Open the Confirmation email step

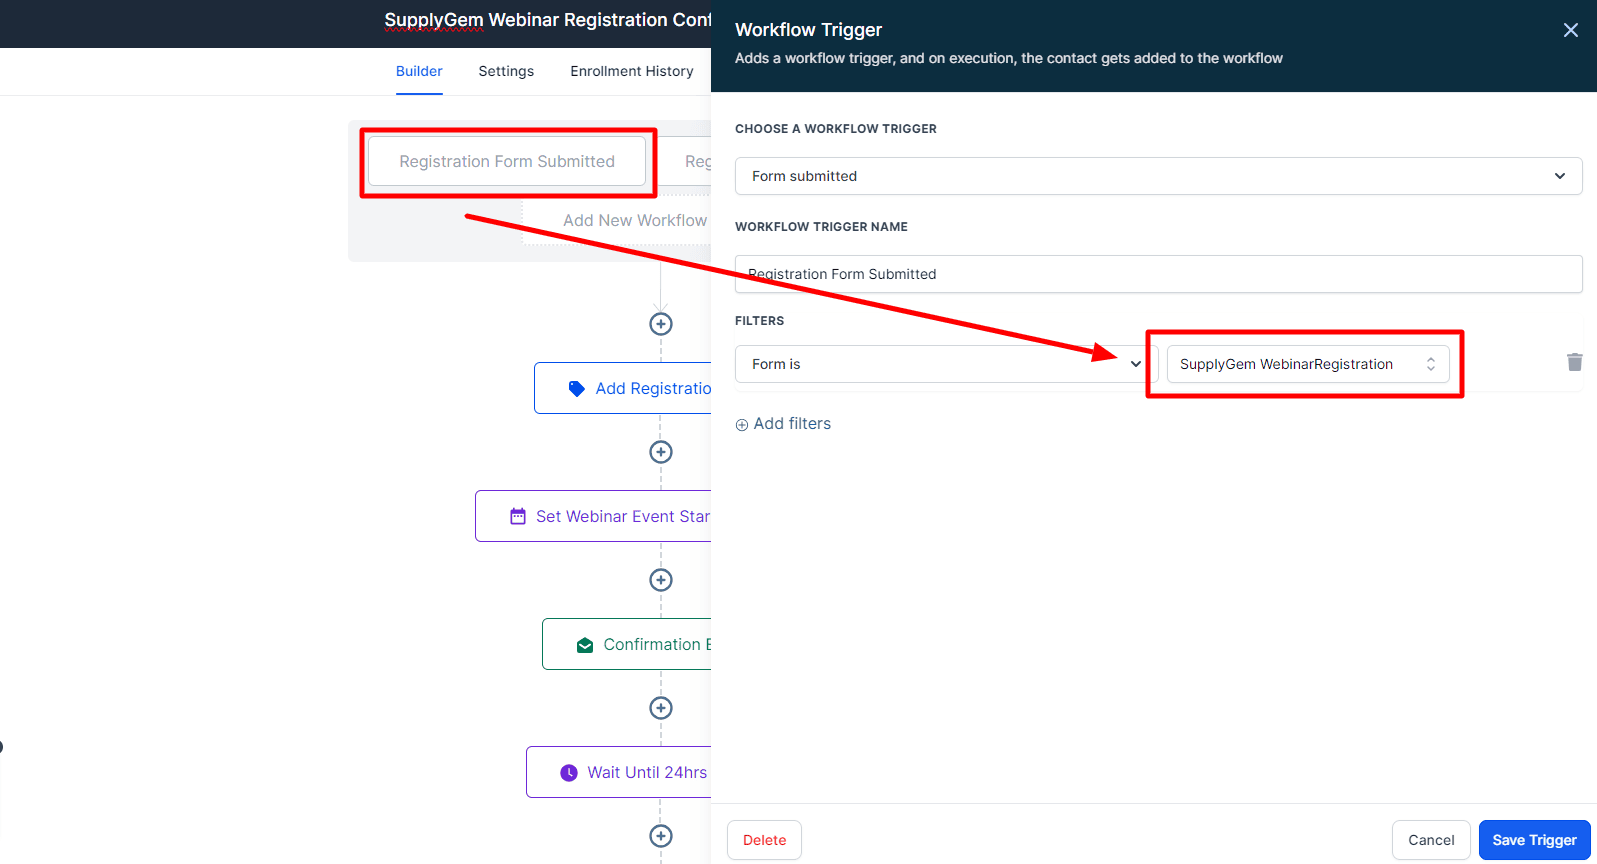click(627, 644)
